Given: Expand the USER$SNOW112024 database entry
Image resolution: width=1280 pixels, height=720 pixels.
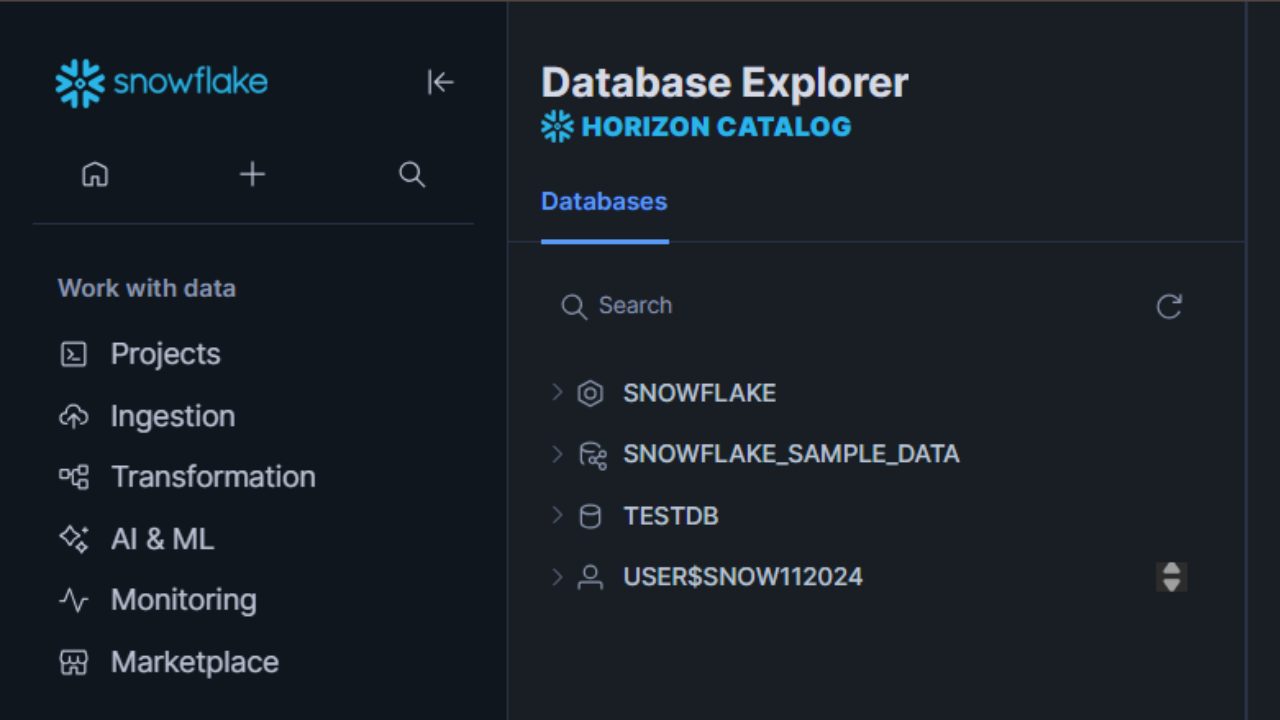Looking at the screenshot, I should pyautogui.click(x=558, y=577).
